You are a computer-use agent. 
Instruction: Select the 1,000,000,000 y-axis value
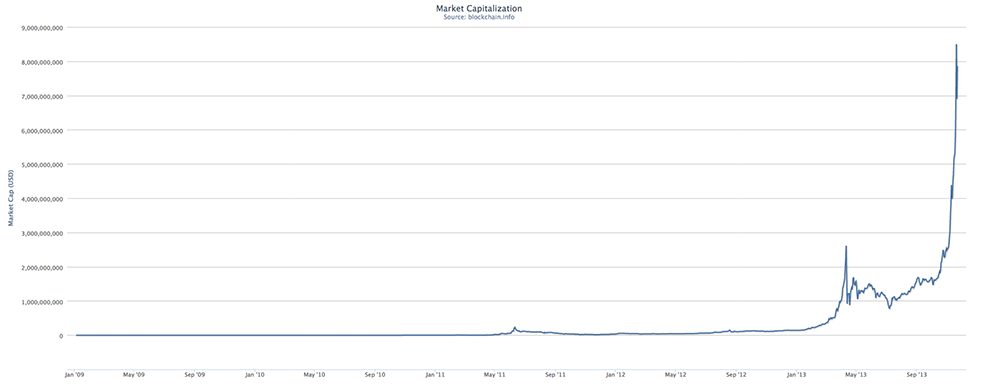pos(42,301)
